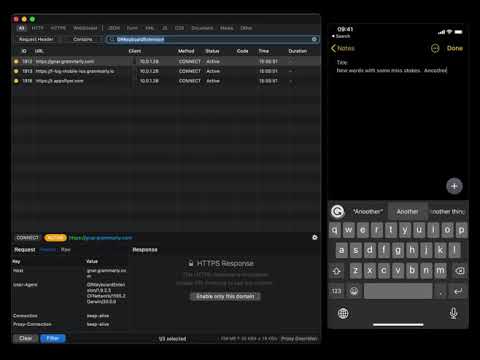Click into the filter search field
This screenshot has width=480, height=360.
(x=213, y=39)
